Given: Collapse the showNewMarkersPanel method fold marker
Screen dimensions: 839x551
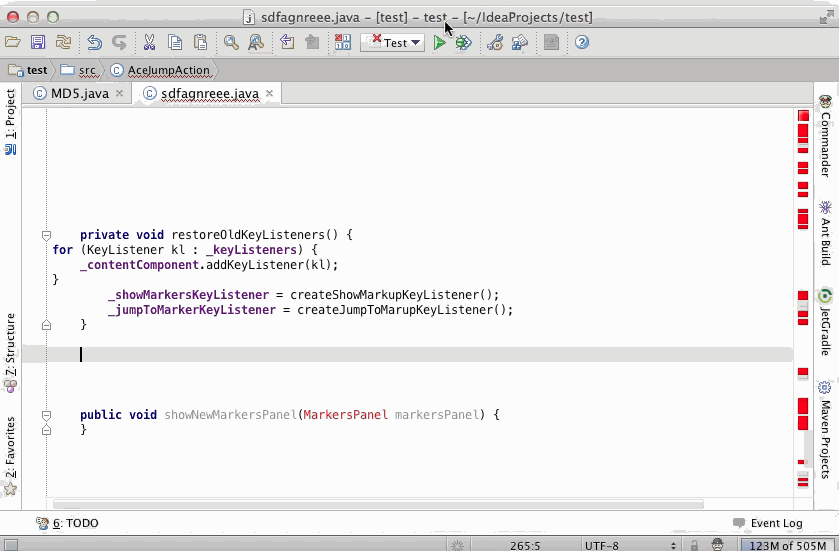Looking at the screenshot, I should coord(47,415).
